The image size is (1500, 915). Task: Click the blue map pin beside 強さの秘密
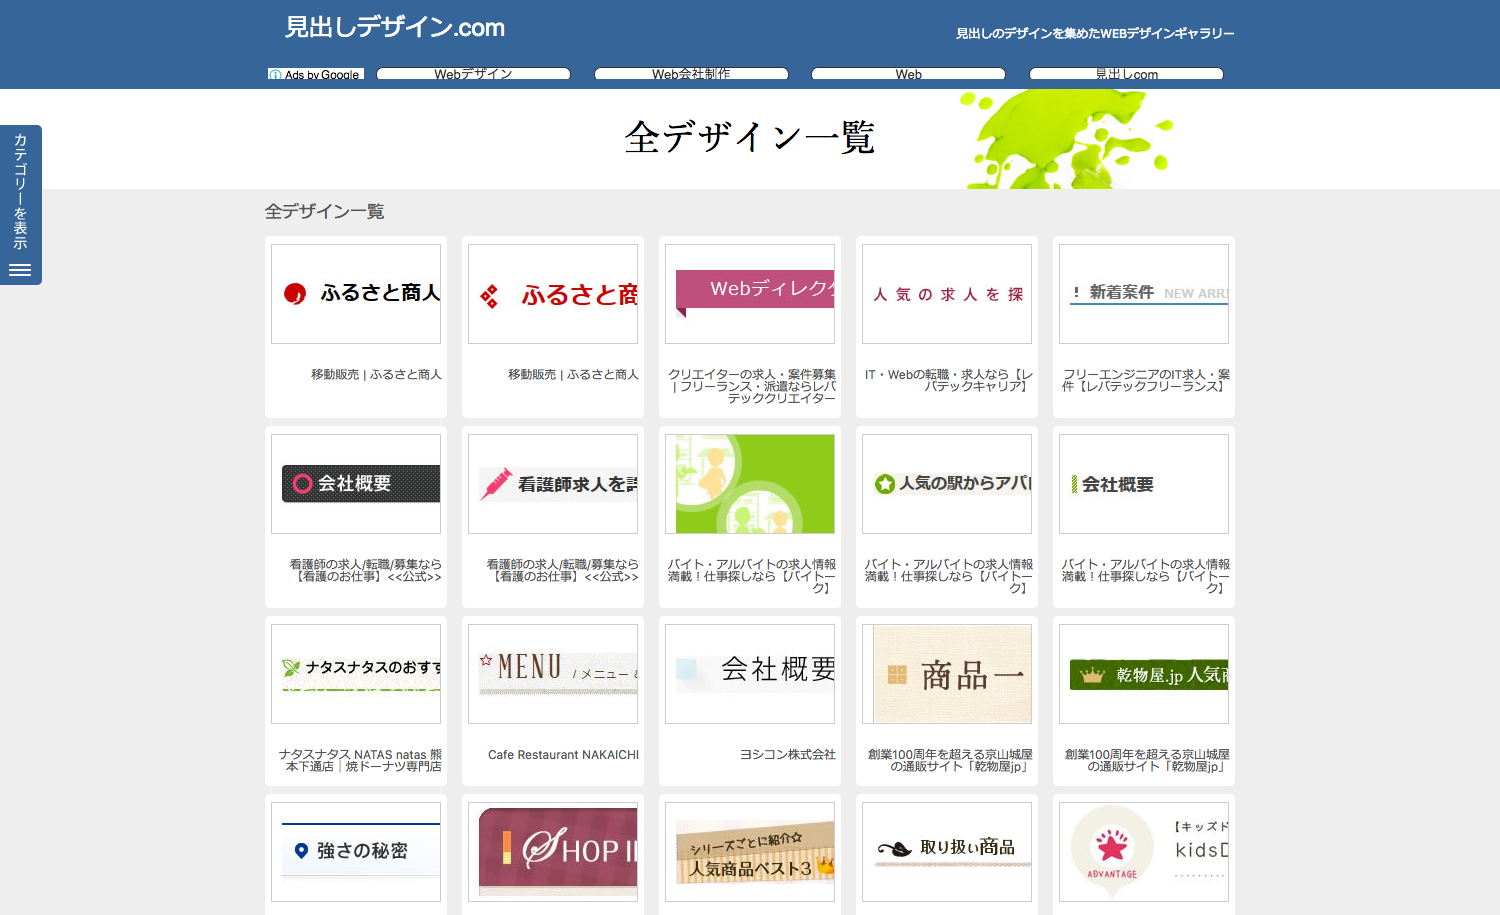click(301, 851)
